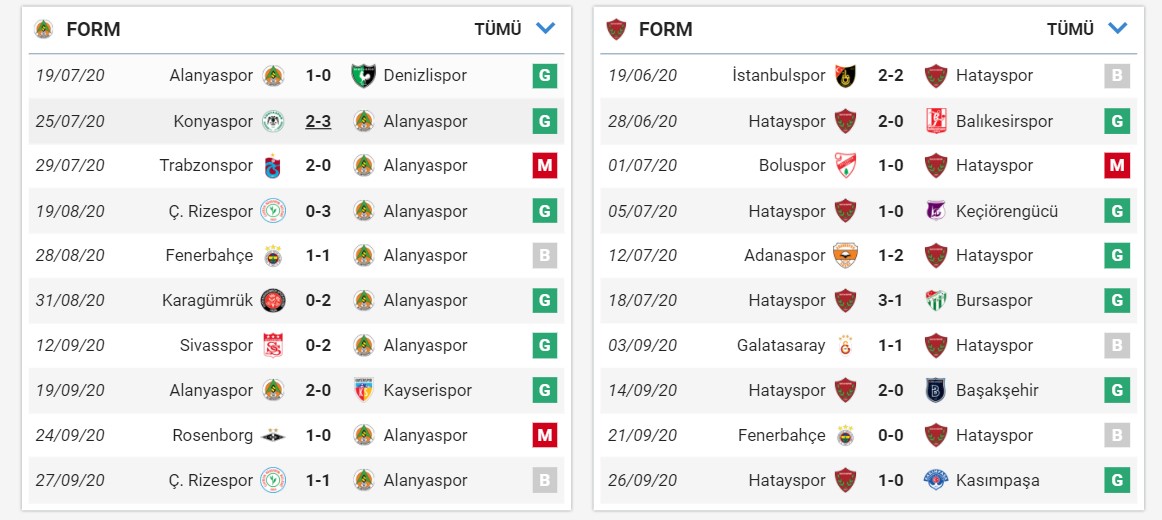Click the Trabzonspor crest icon
Image resolution: width=1162 pixels, height=520 pixels.
(272, 166)
